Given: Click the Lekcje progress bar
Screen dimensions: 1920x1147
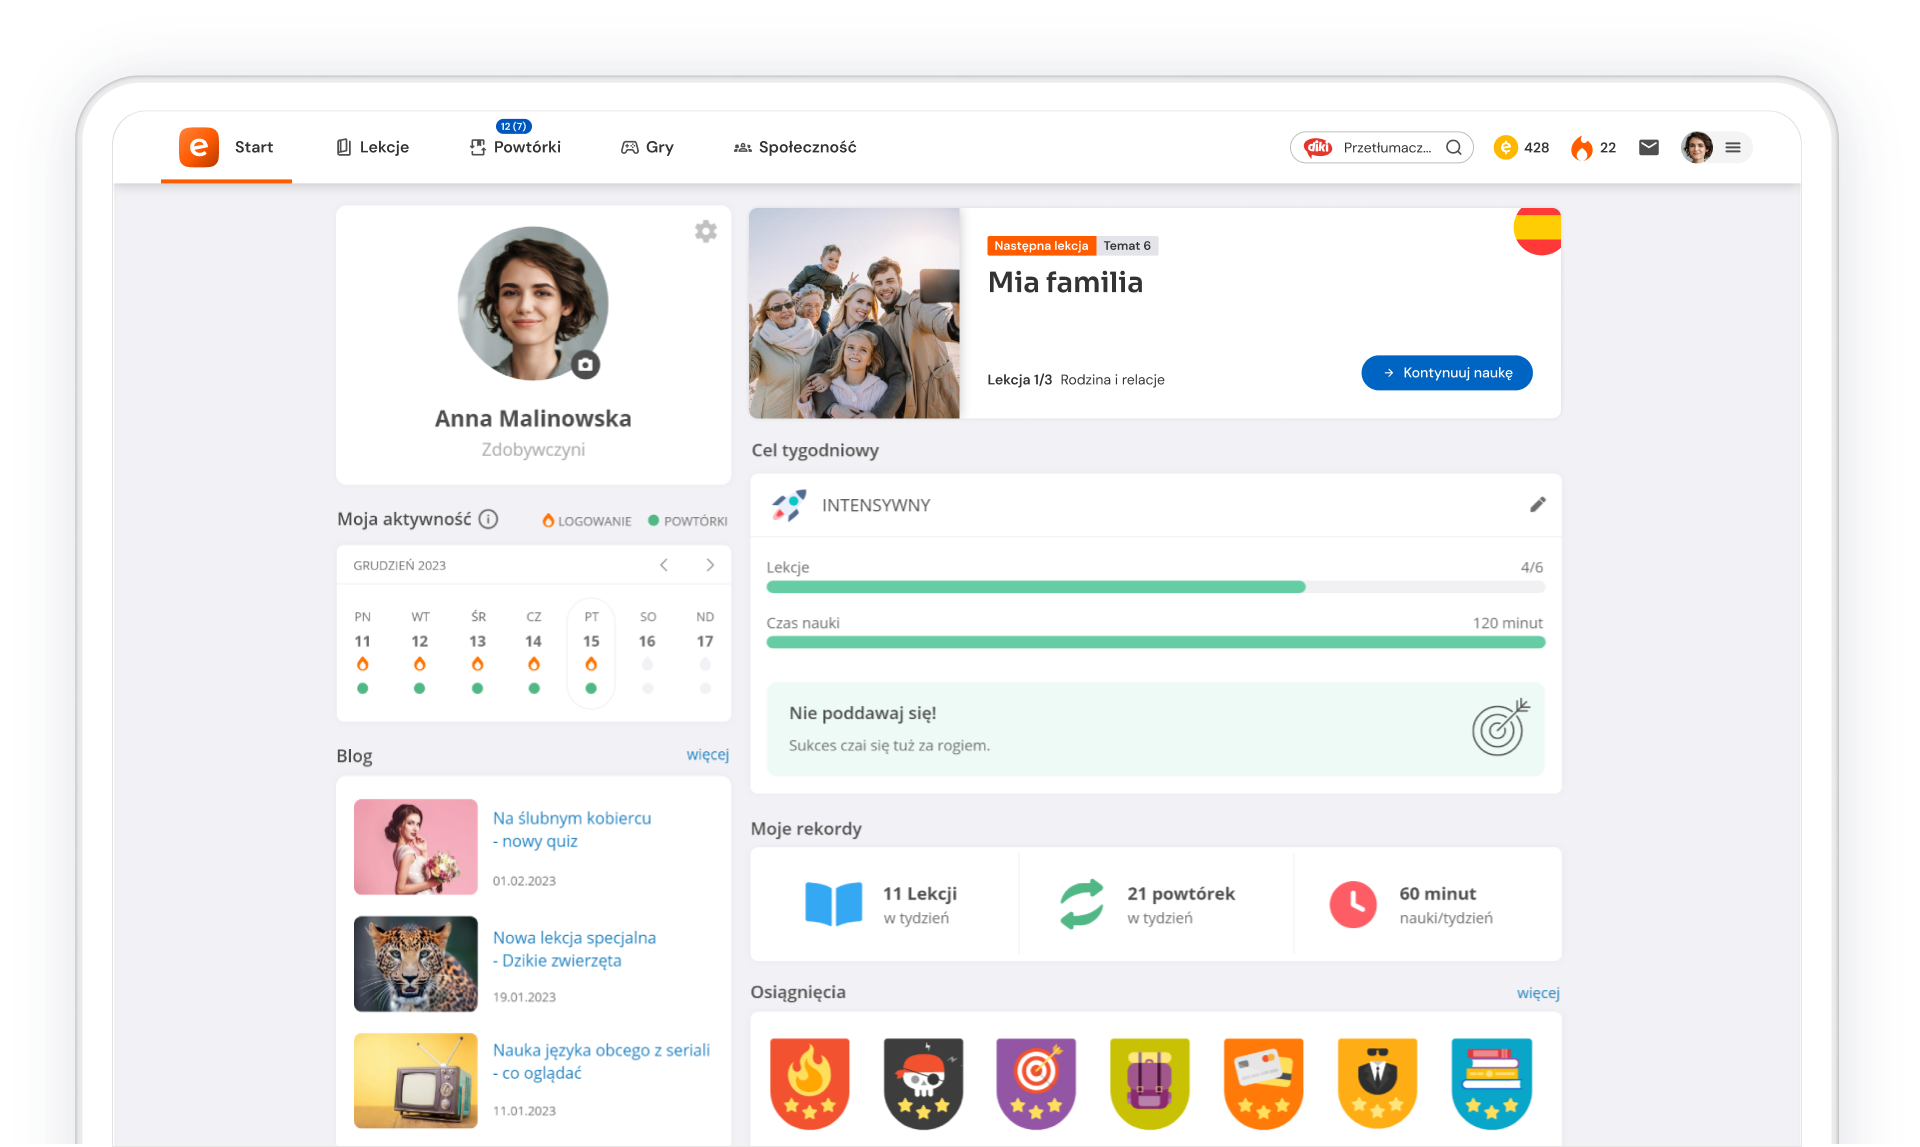Looking at the screenshot, I should tap(1156, 587).
